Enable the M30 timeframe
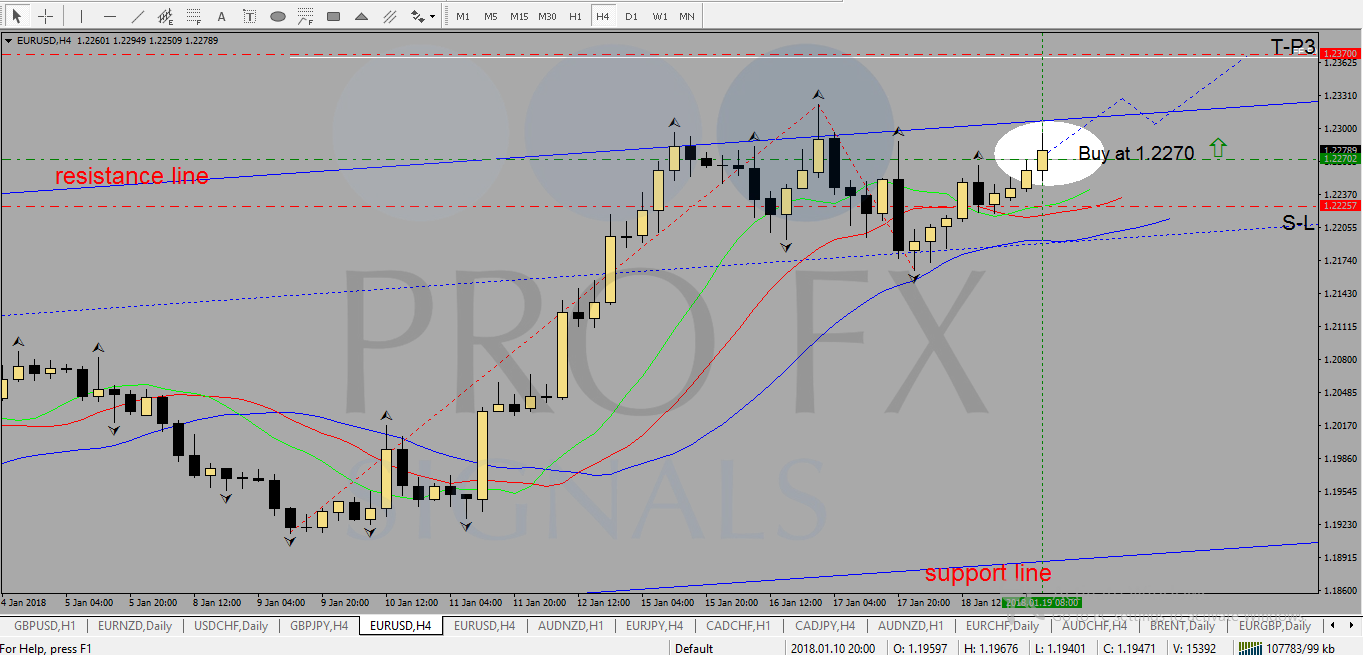 click(547, 16)
